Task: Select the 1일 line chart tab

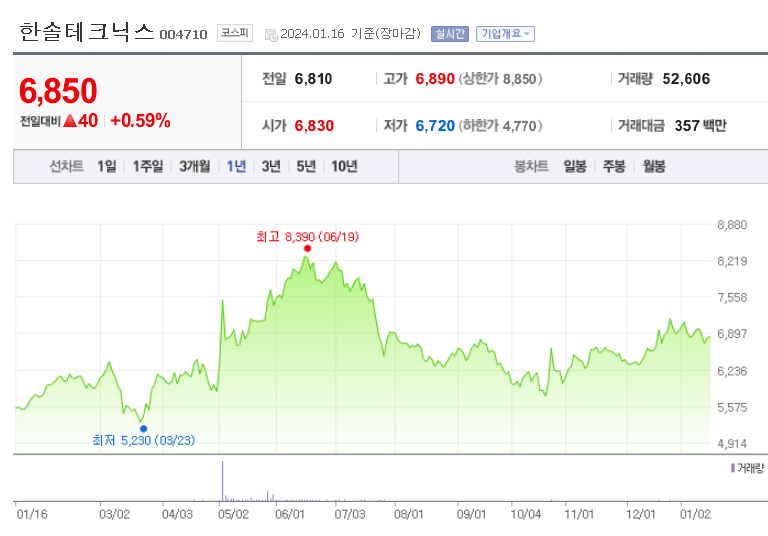Action: click(x=107, y=167)
